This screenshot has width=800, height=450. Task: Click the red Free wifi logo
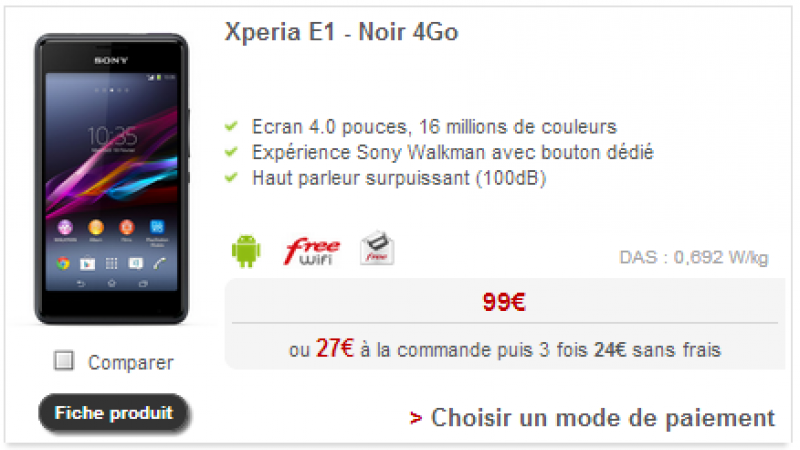312,251
